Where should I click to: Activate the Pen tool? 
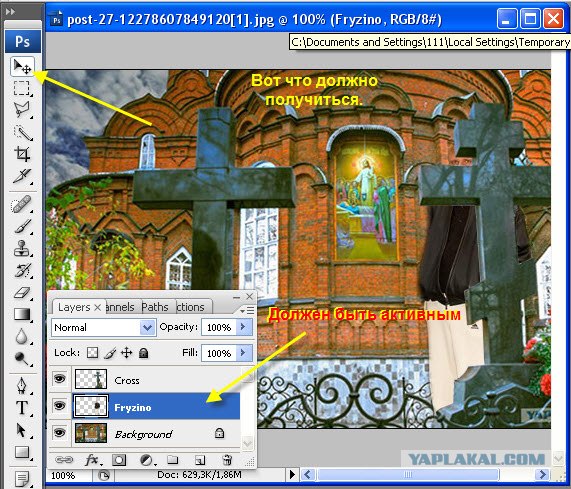click(22, 386)
